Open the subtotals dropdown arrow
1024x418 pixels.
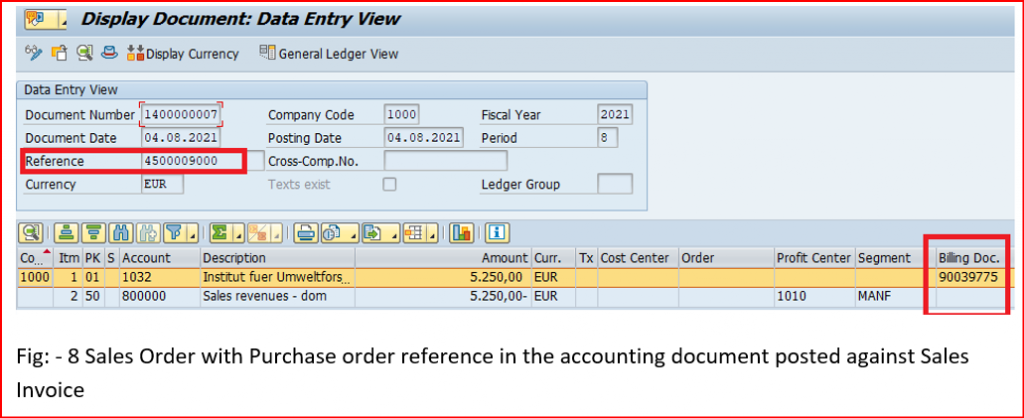pos(277,232)
